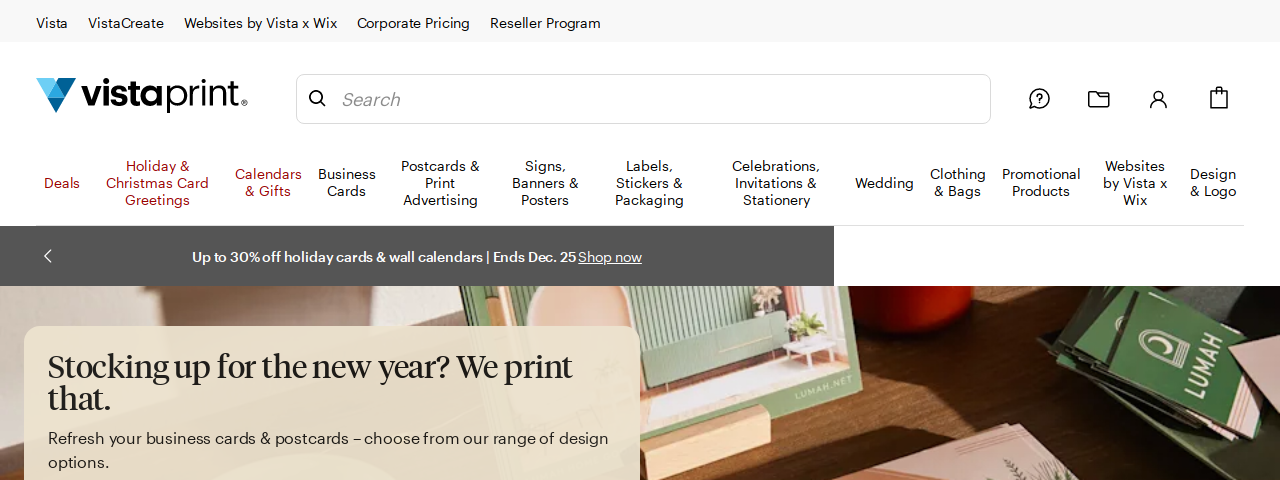Open the VistaCreate link
1280x480 pixels.
point(126,23)
